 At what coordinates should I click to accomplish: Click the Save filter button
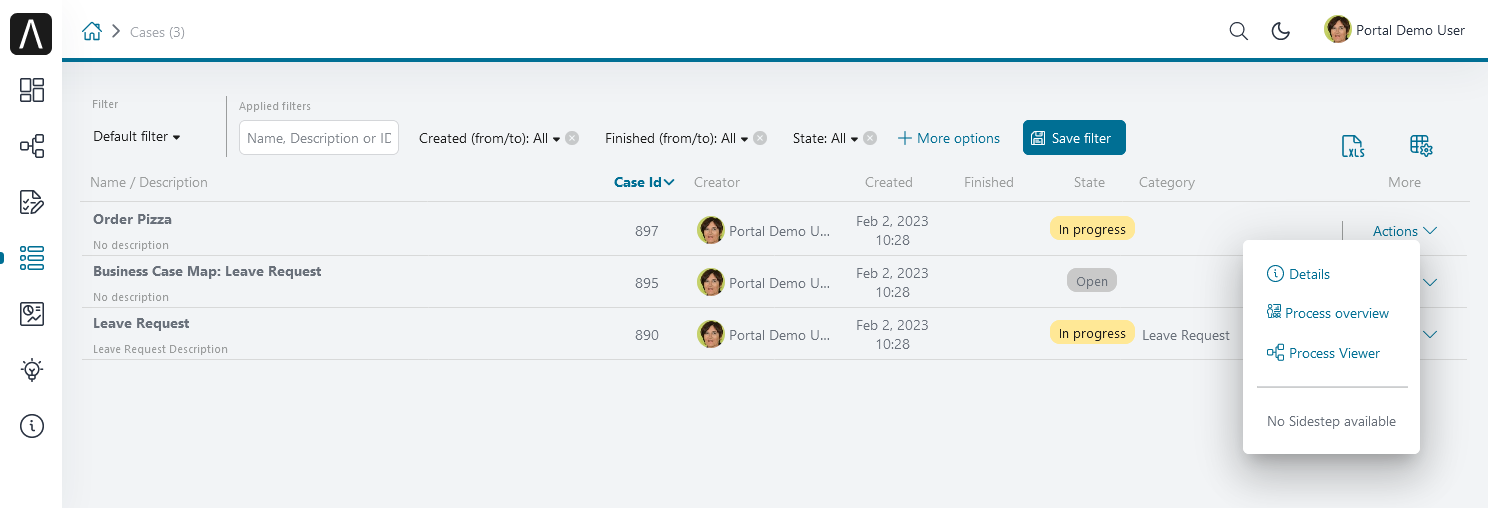(1074, 138)
